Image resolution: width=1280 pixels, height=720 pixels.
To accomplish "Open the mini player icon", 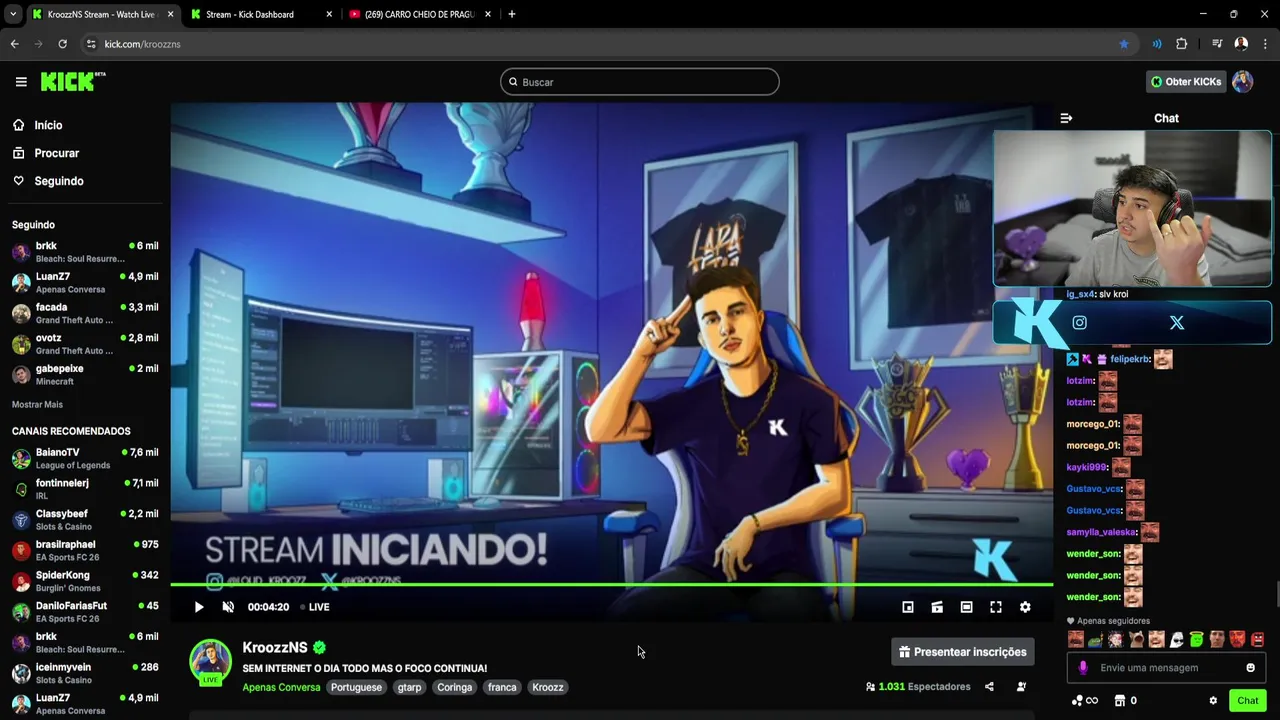I will 908,607.
